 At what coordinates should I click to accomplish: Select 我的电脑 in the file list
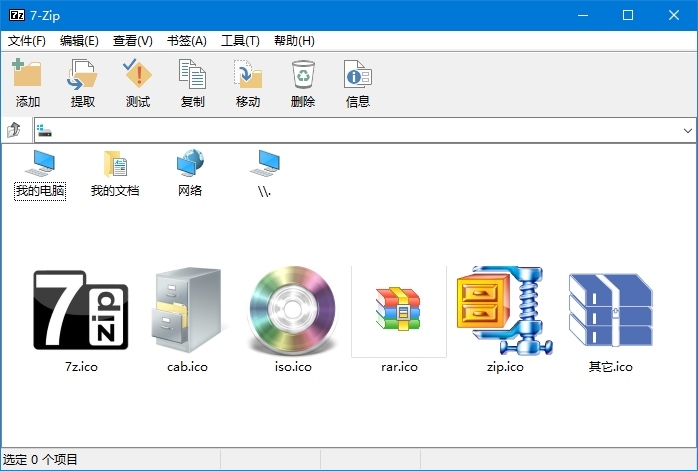40,172
